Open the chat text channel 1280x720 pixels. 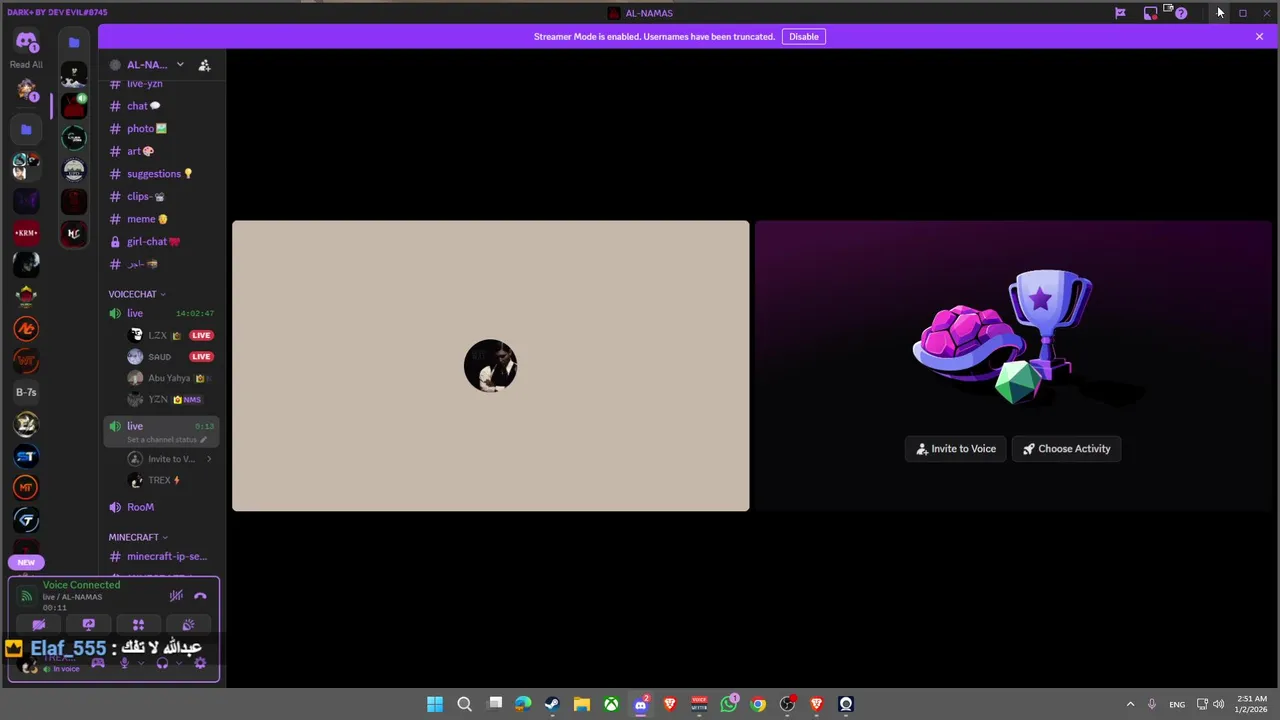click(161, 106)
